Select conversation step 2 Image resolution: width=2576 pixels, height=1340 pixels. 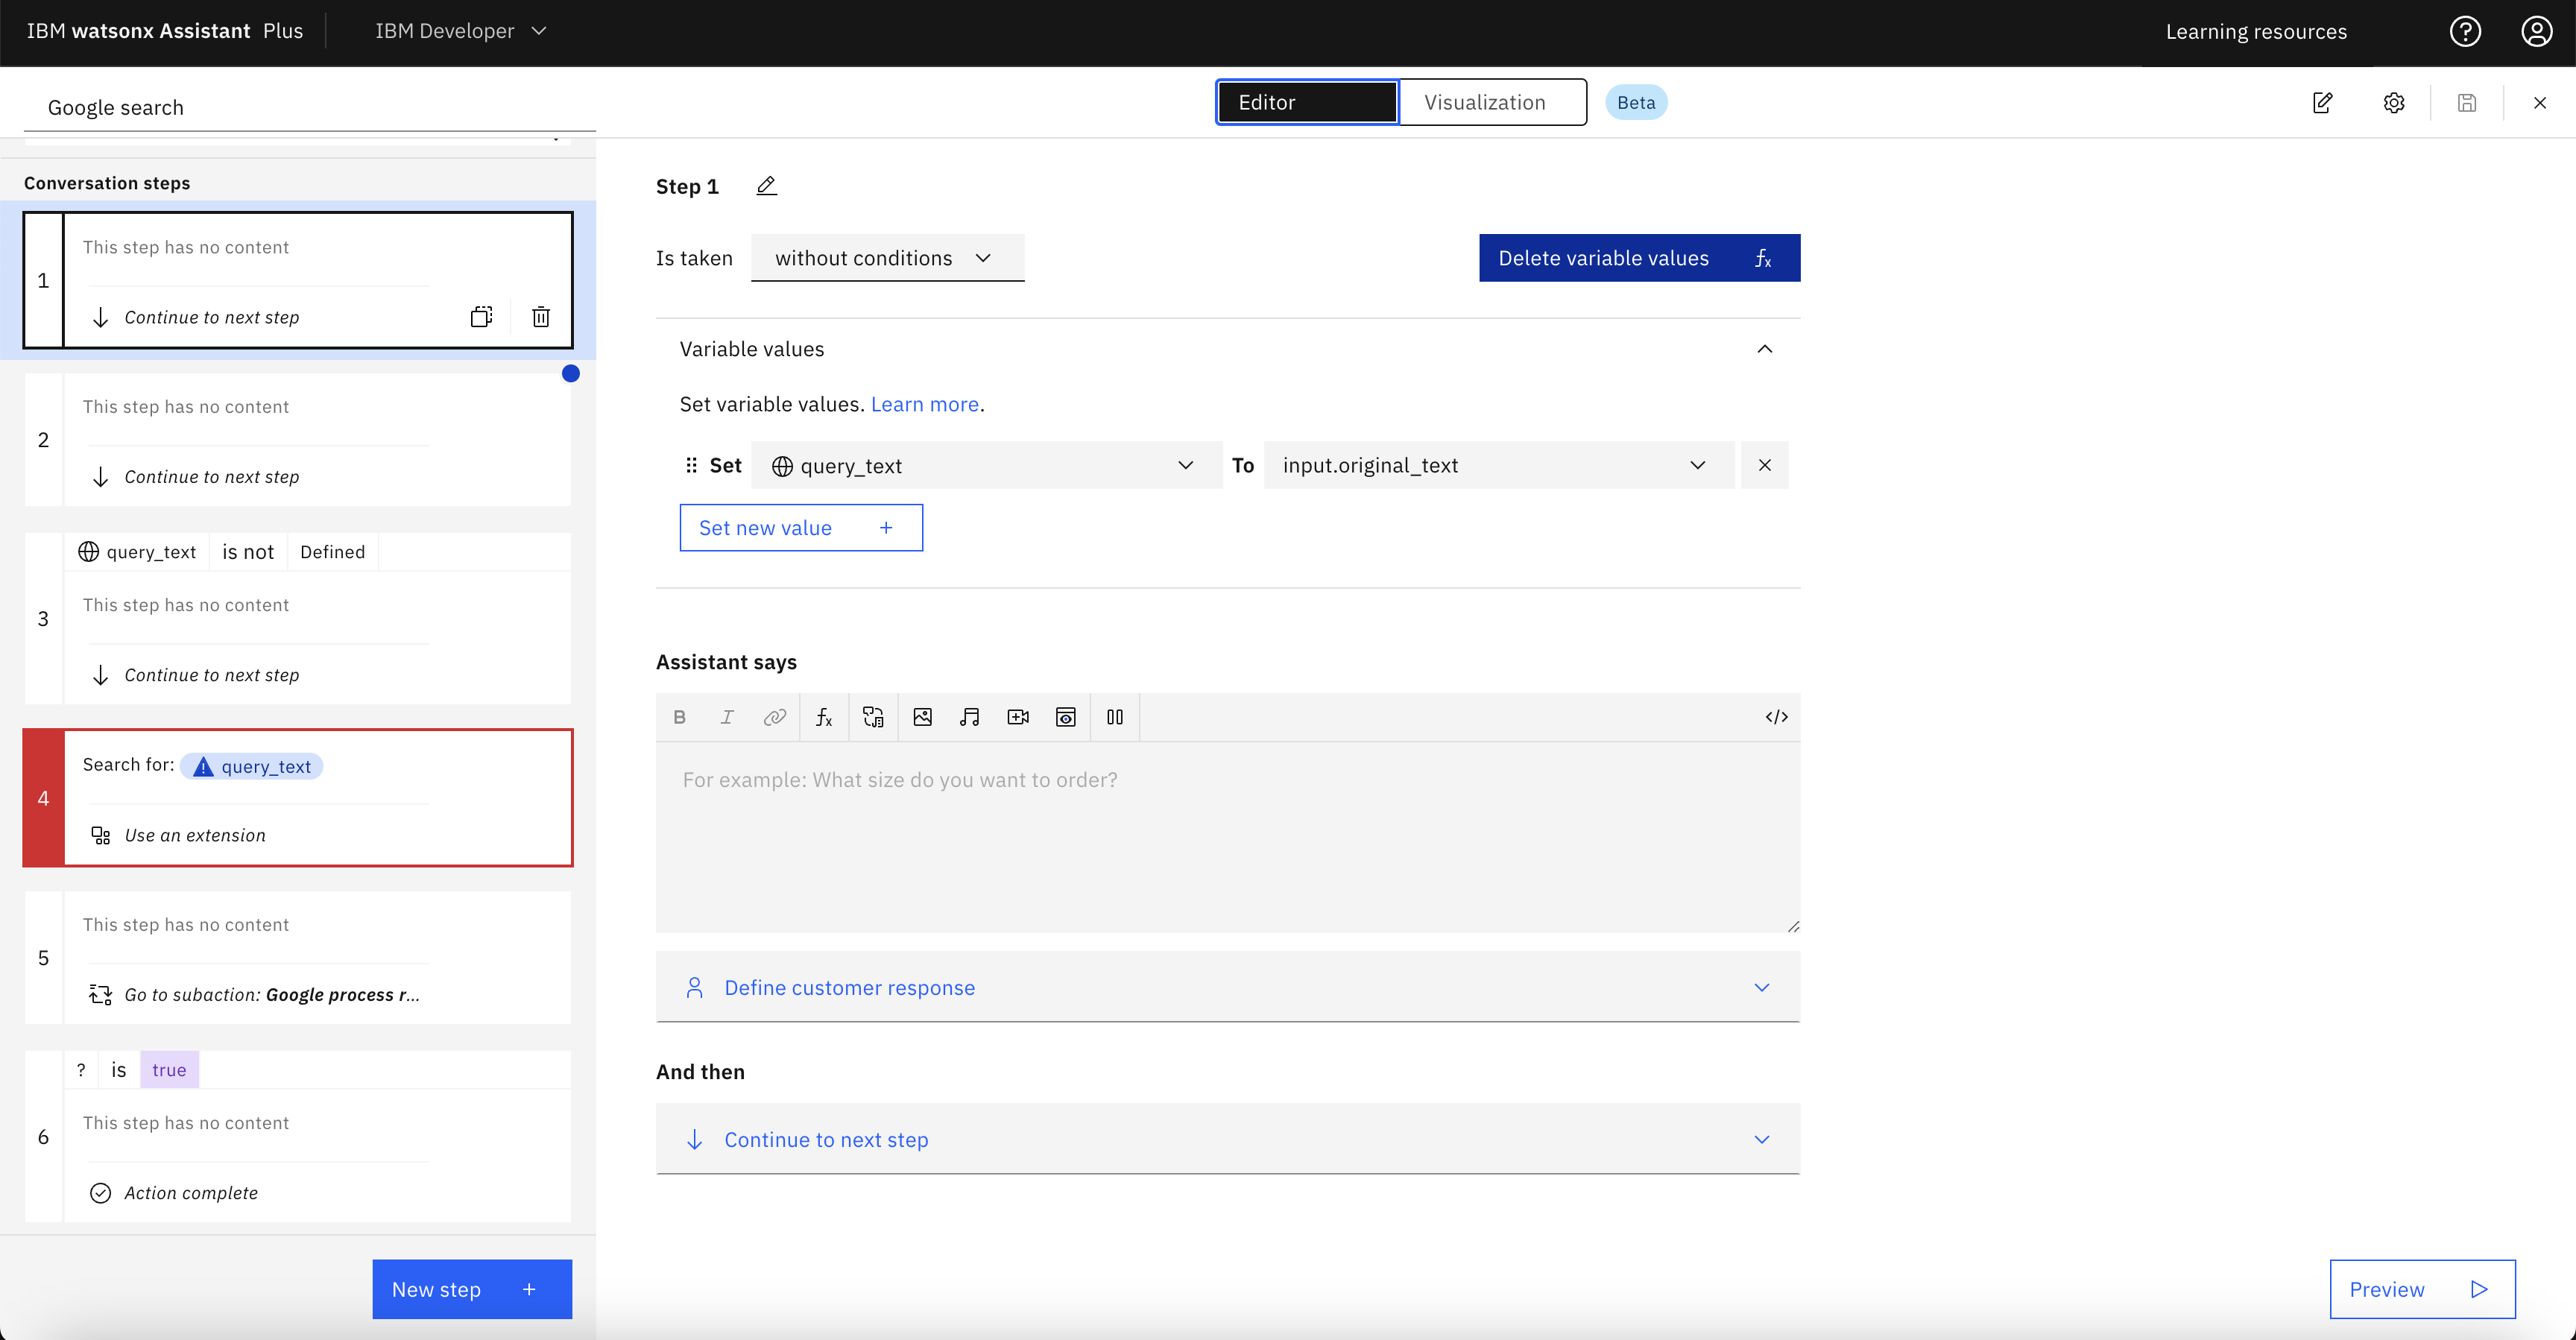tap(298, 440)
